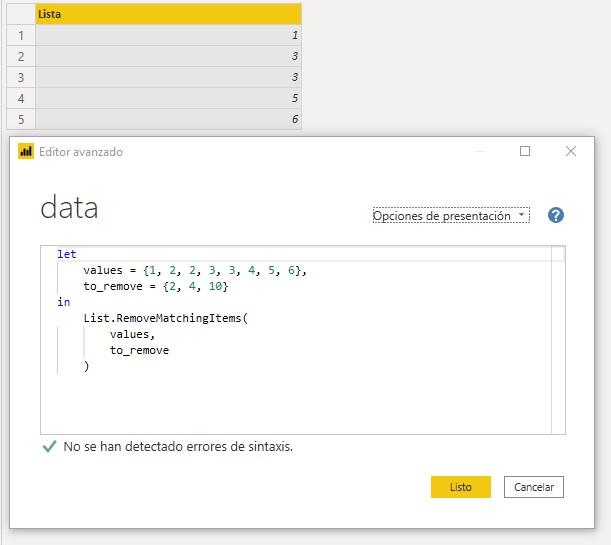Click the Power BI logo in dialog title bar
Viewport: 611px width, 545px height.
tap(26, 152)
